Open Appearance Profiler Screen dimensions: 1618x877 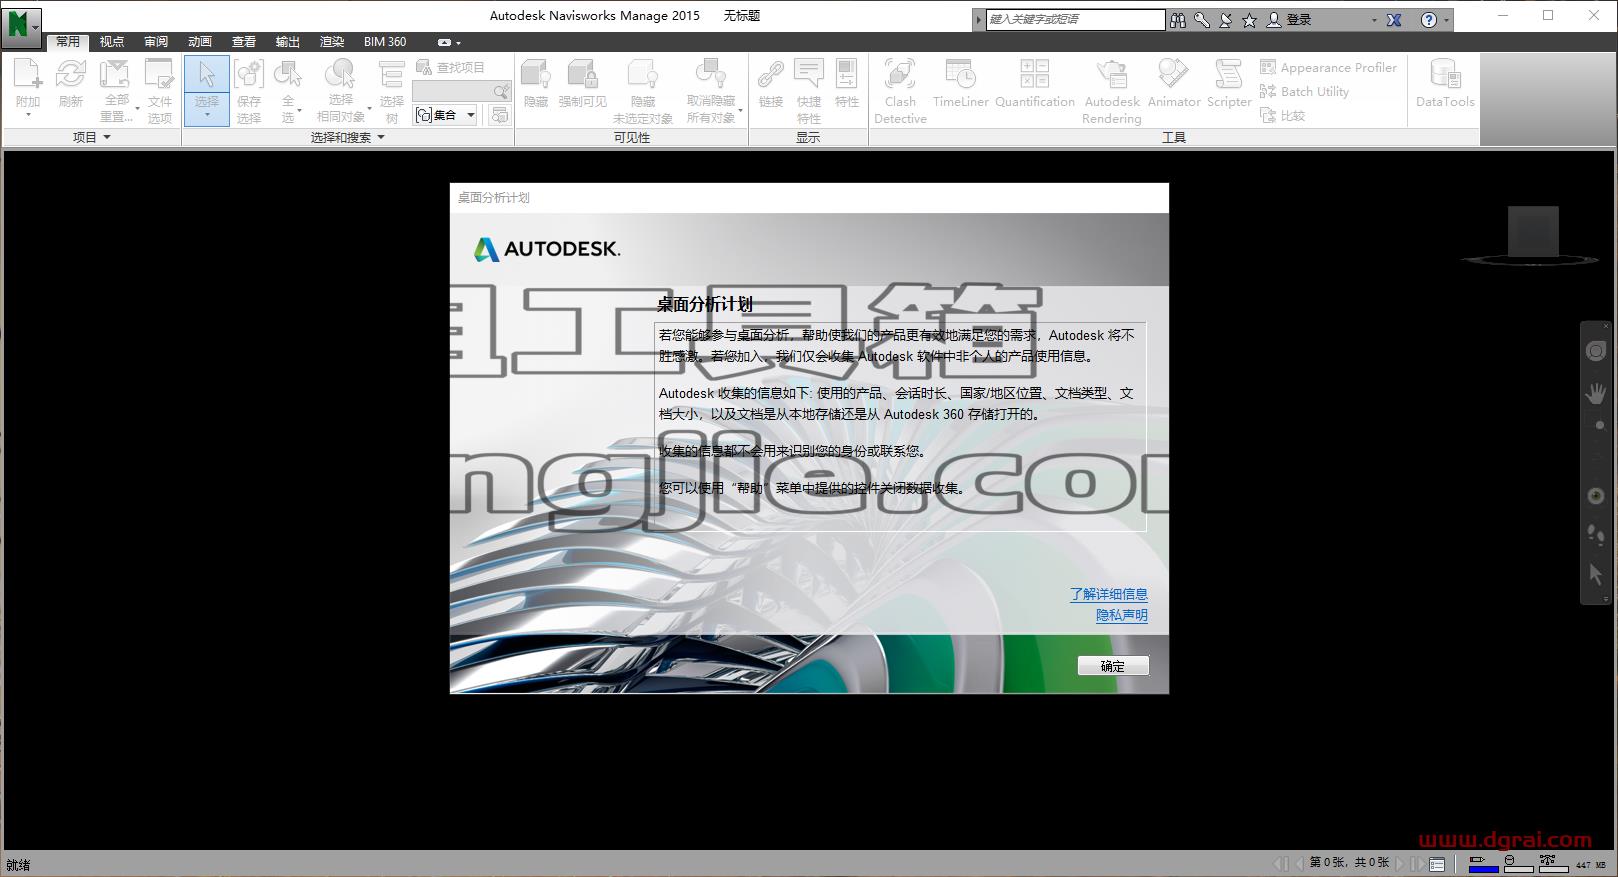1328,67
